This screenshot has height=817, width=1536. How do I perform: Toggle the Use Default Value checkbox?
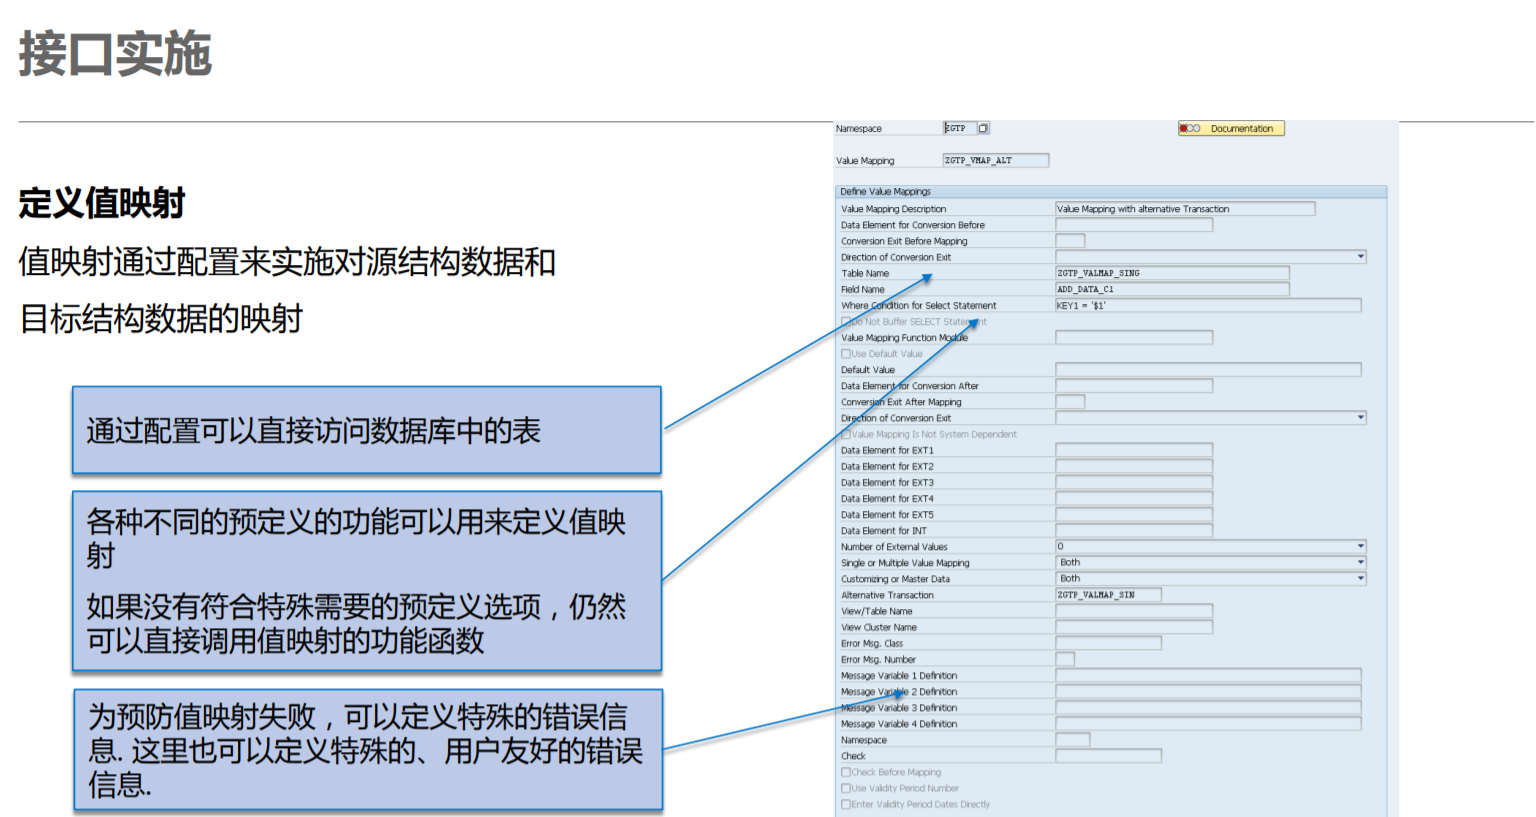coord(846,354)
